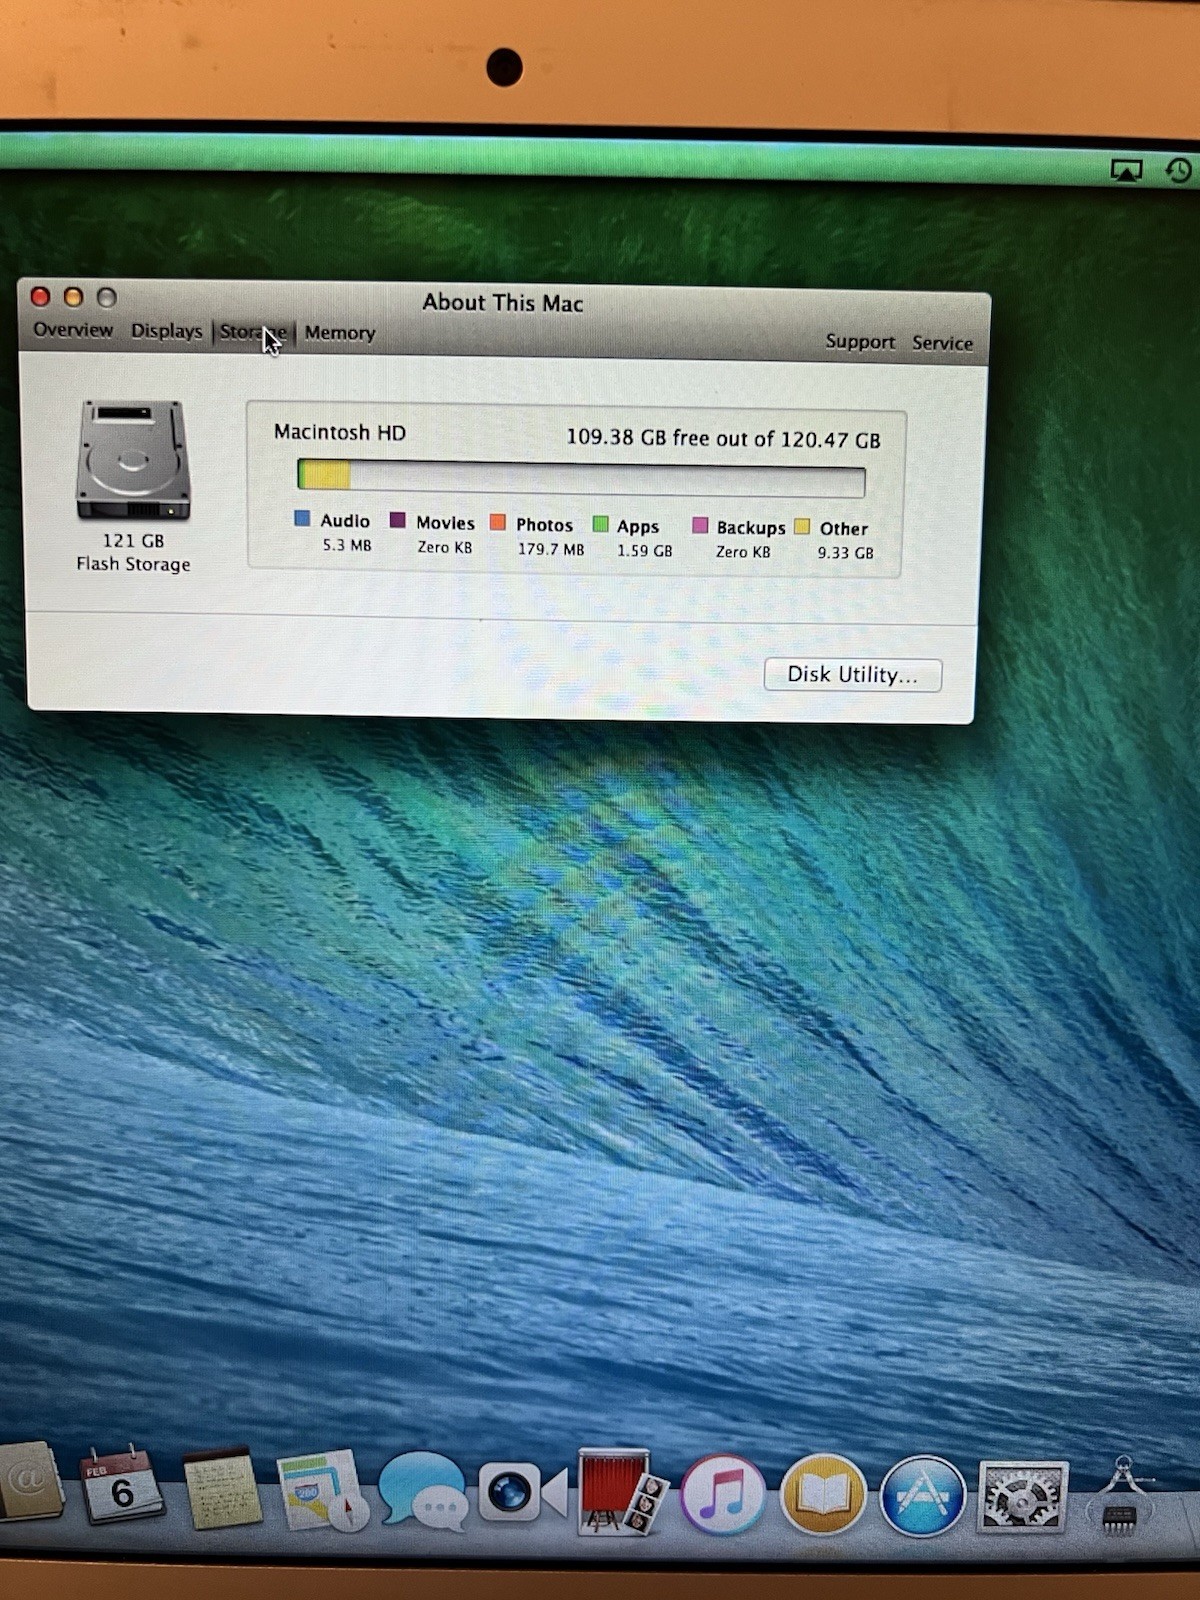
Task: Click the 'Macintosh HD' volume name
Action: [x=340, y=432]
